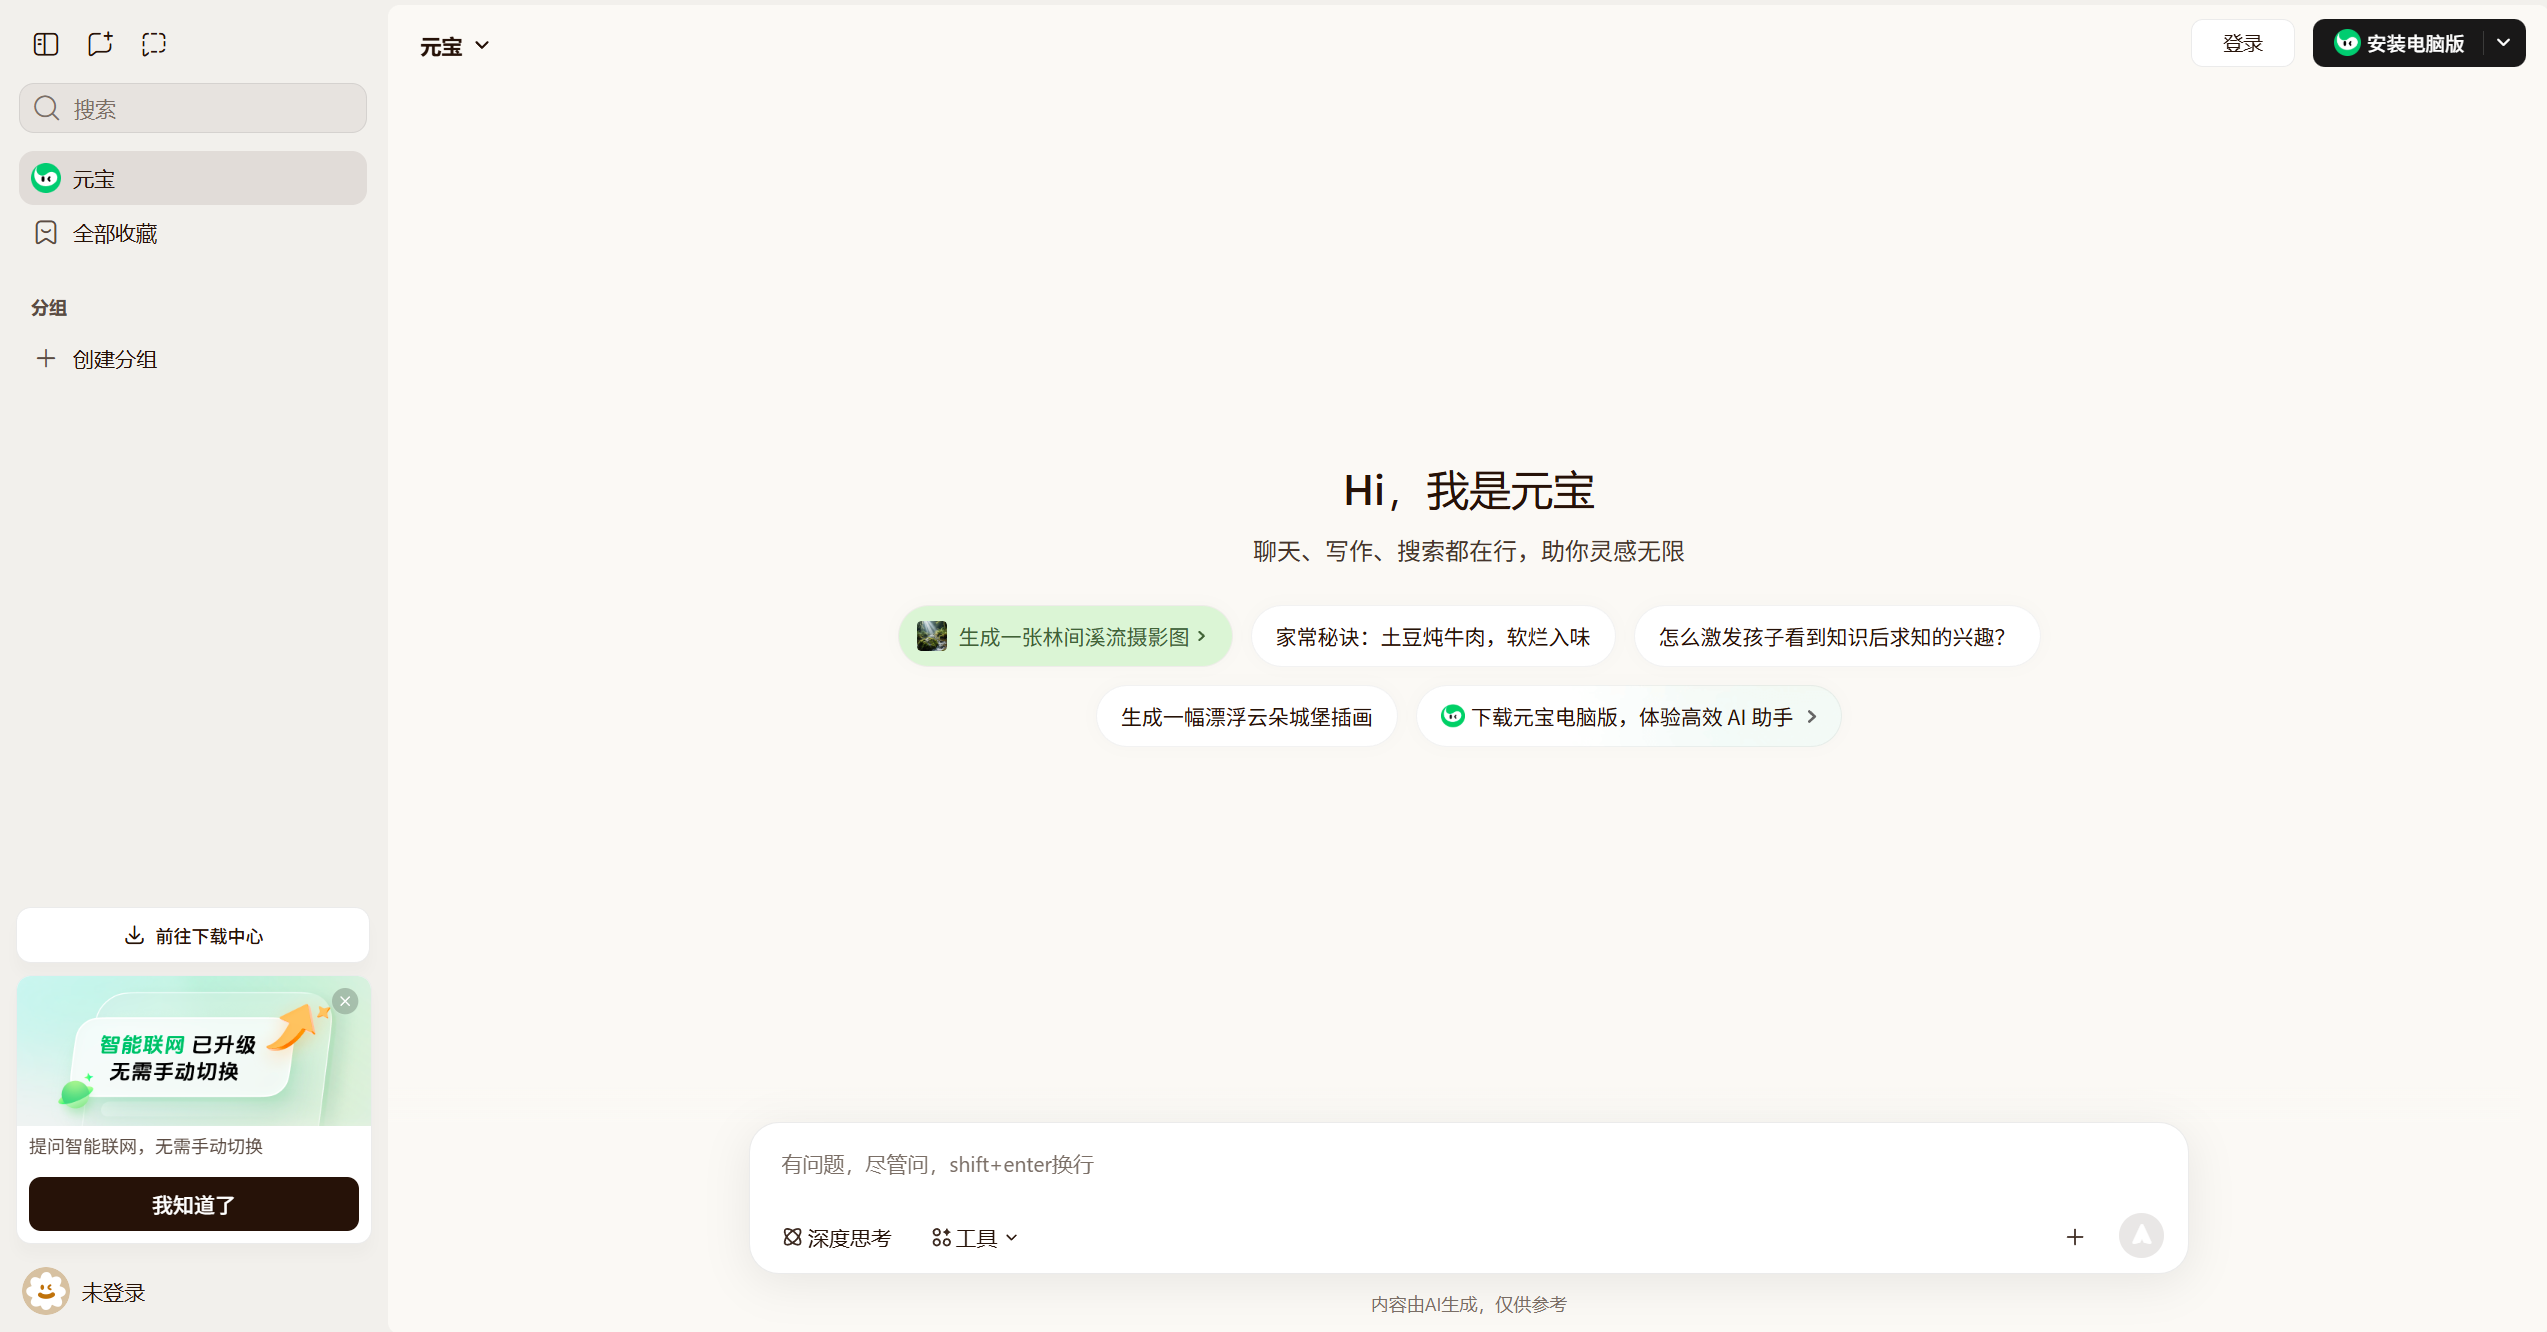Click the forest stream thumbnail image
This screenshot has width=2547, height=1332.
(932, 636)
